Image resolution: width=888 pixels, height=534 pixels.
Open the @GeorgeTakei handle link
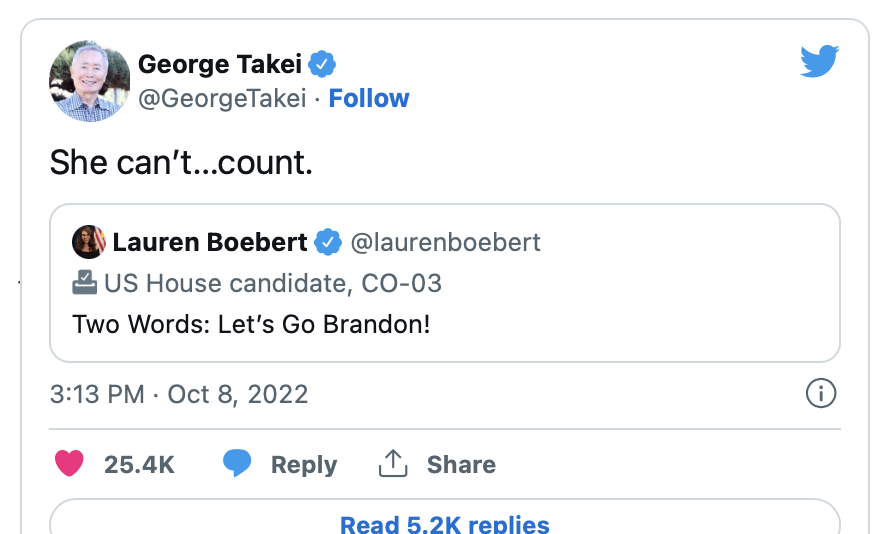click(222, 98)
